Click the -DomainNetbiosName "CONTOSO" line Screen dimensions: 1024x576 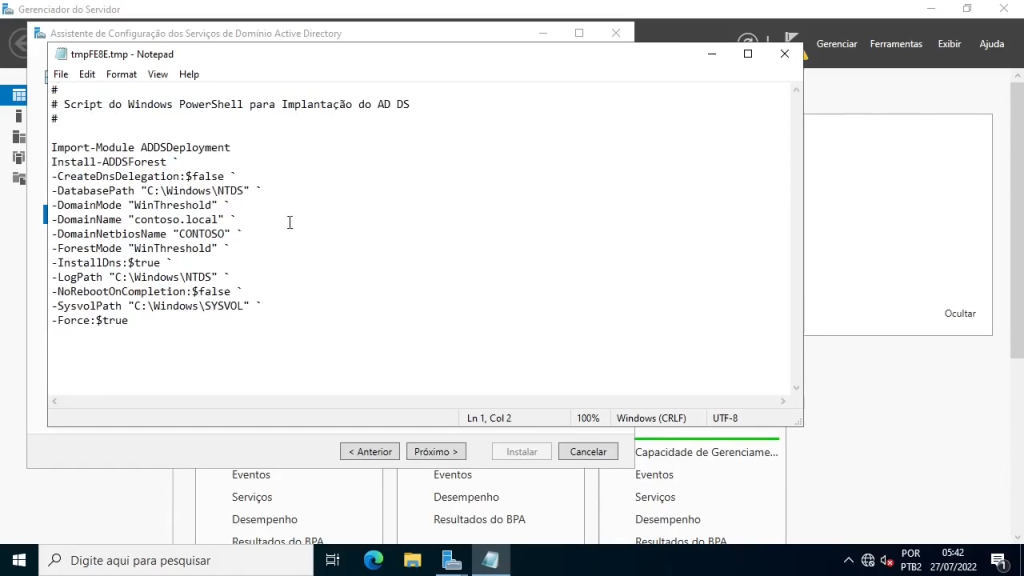[147, 234]
